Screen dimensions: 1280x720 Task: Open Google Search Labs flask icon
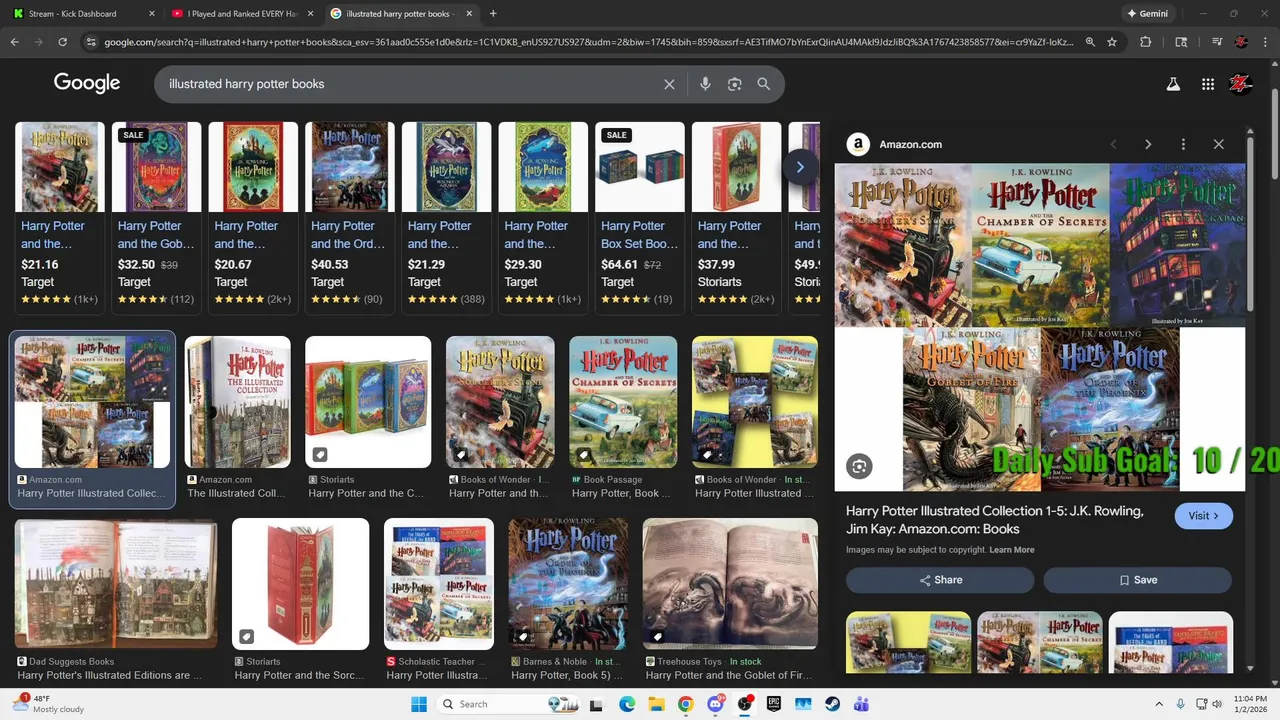(1173, 84)
